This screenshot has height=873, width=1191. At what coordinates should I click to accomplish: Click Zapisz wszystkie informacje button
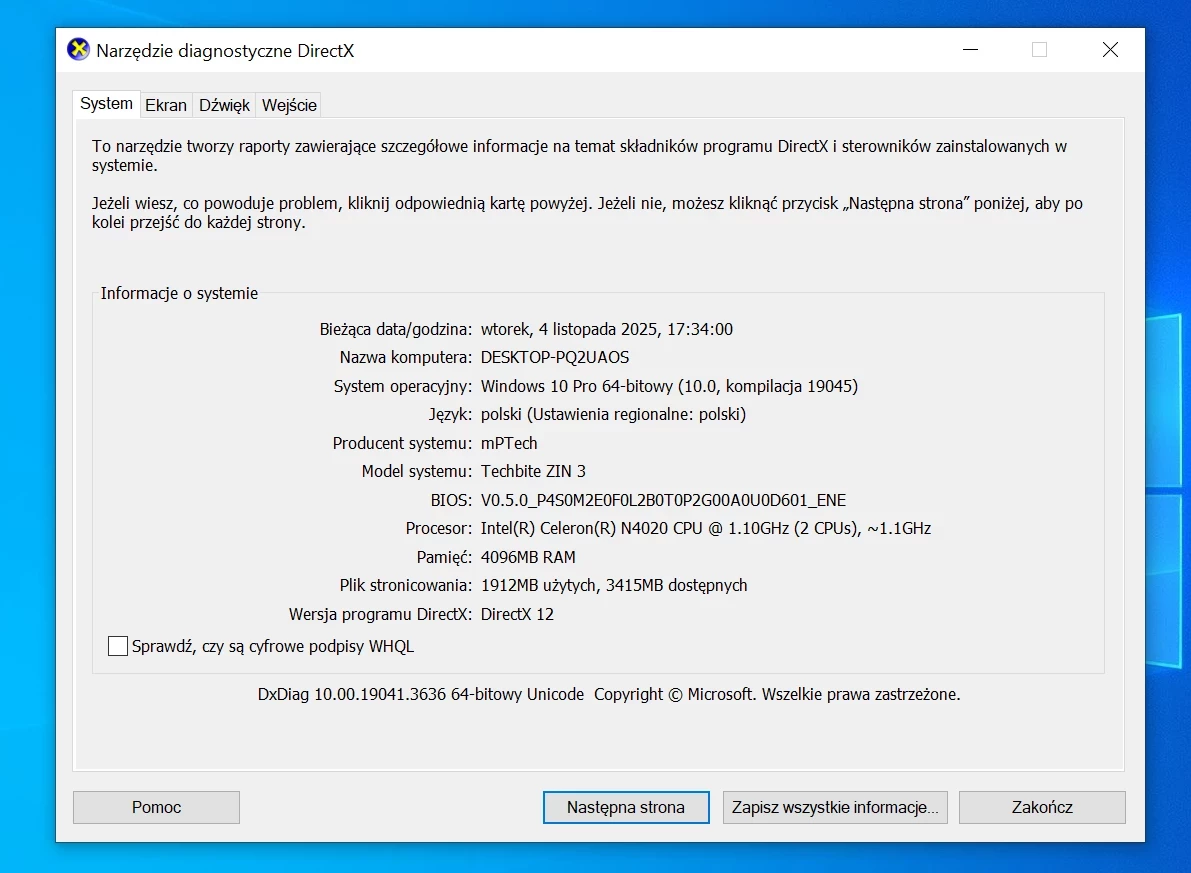pyautogui.click(x=835, y=807)
